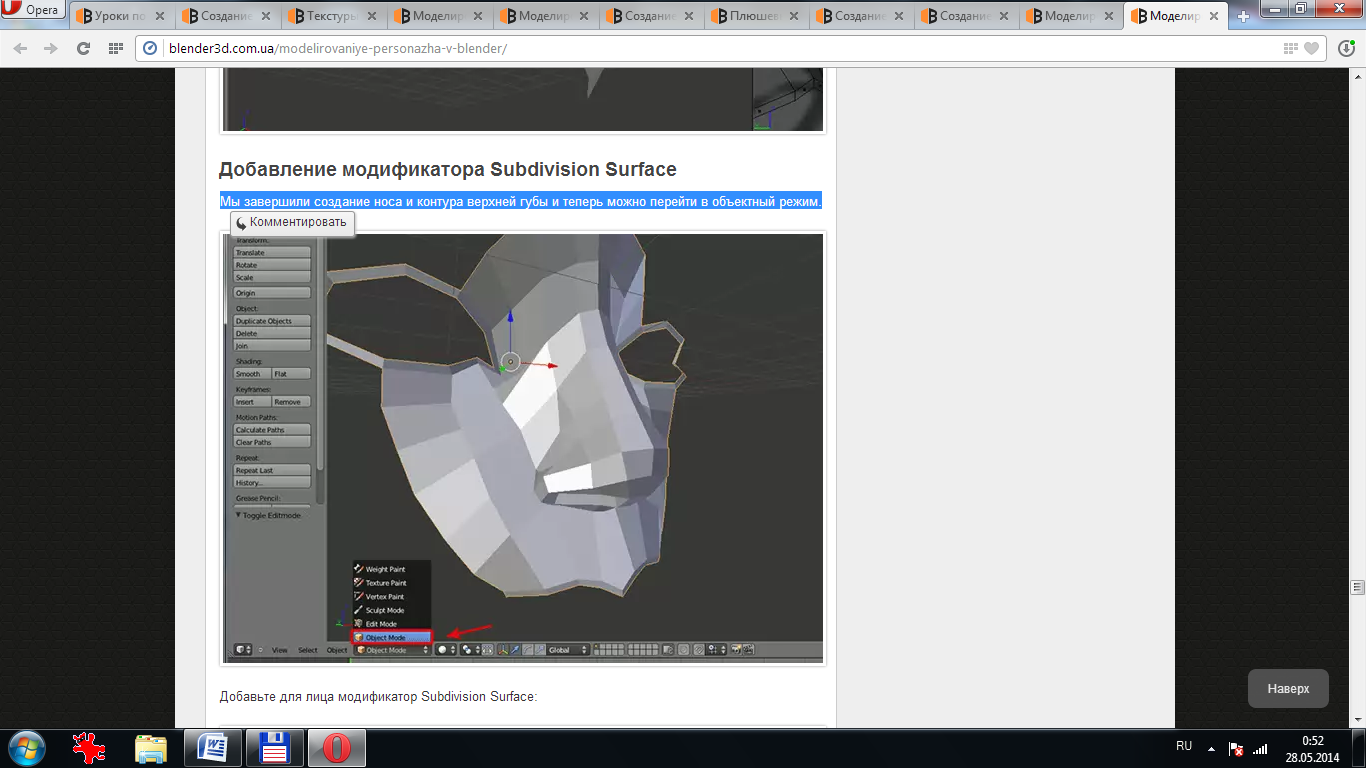Add page to favorites with heart icon

pyautogui.click(x=1311, y=49)
